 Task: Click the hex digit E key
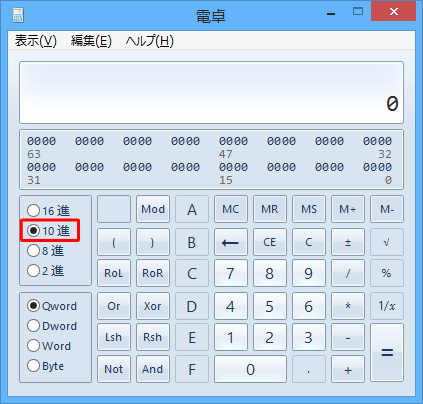(x=192, y=337)
